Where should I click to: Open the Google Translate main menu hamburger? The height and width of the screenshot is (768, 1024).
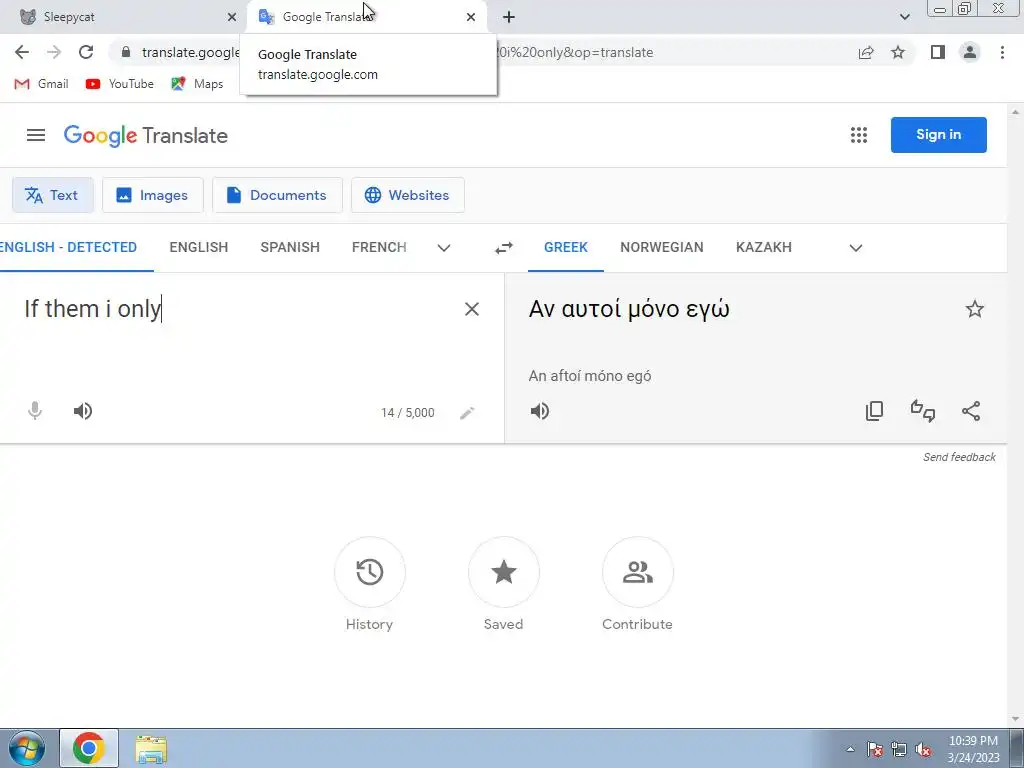[x=36, y=135]
